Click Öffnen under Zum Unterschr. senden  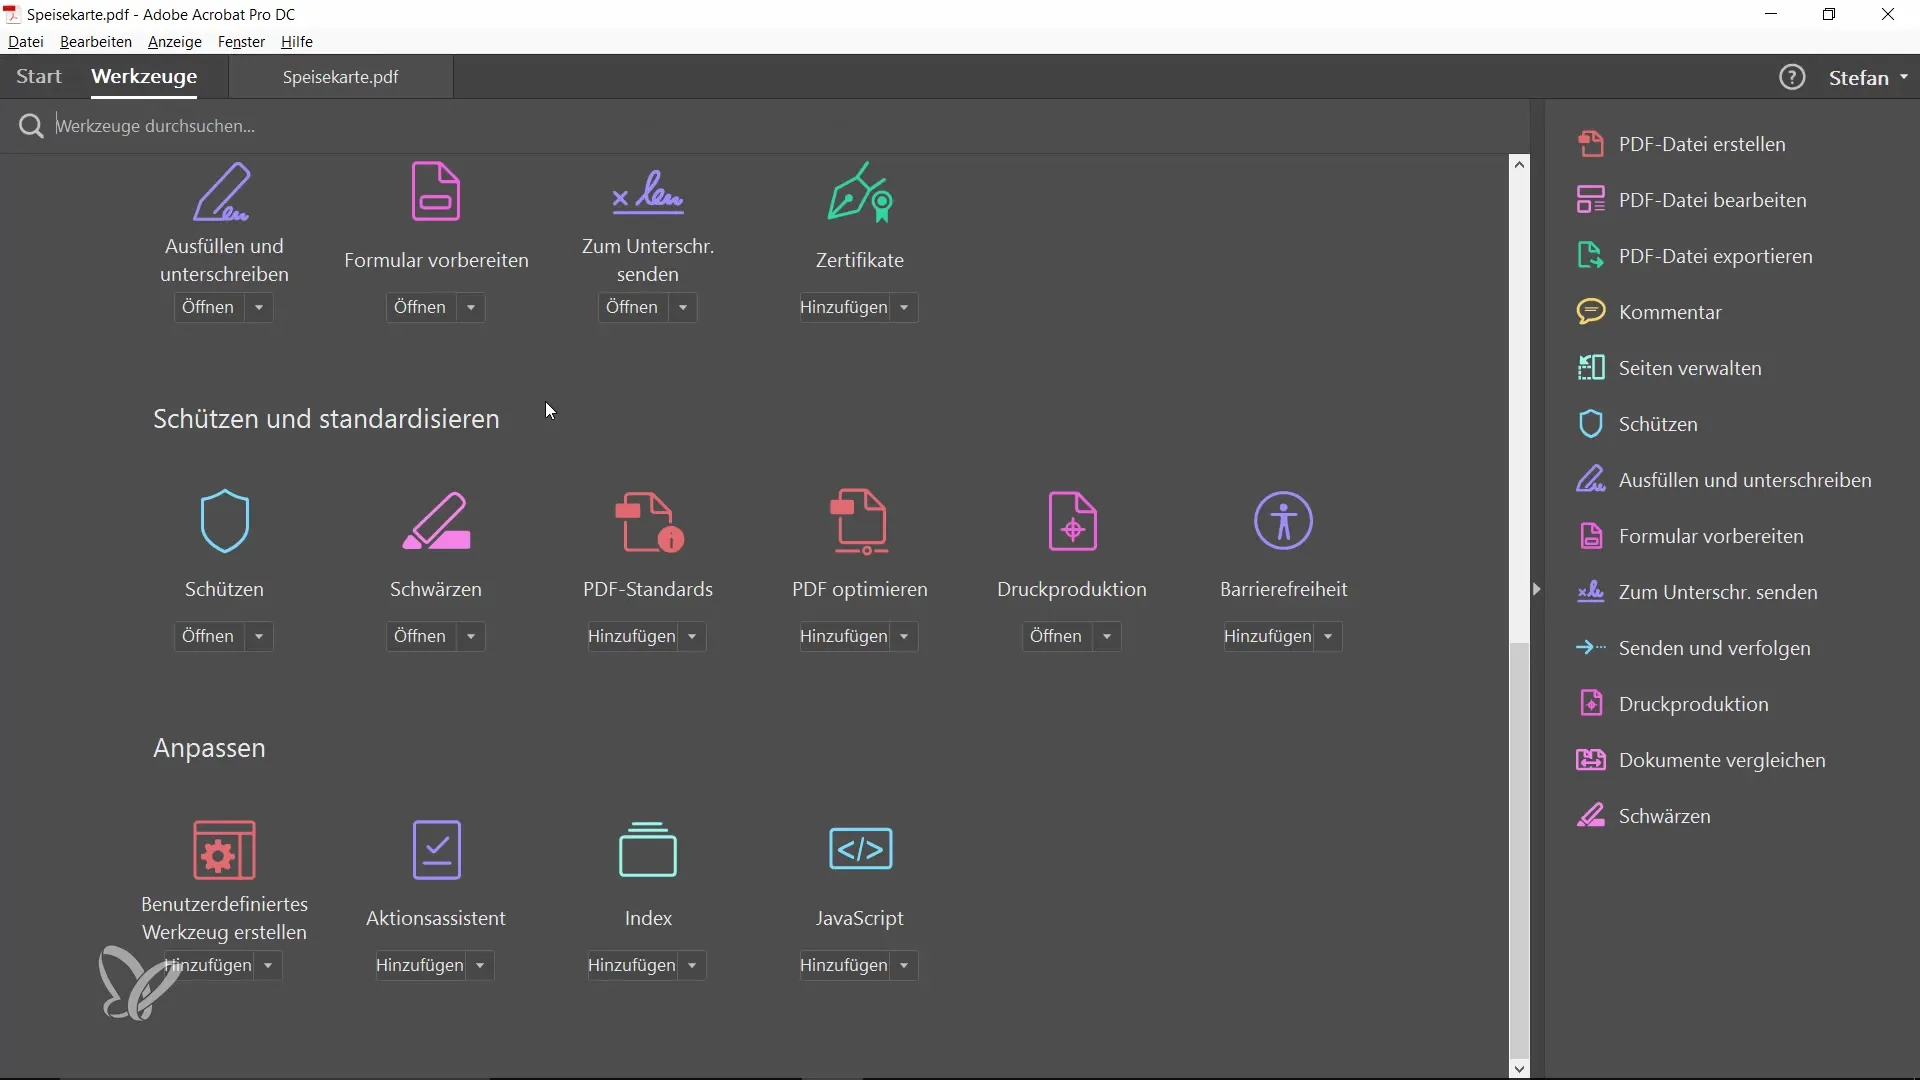tap(632, 308)
